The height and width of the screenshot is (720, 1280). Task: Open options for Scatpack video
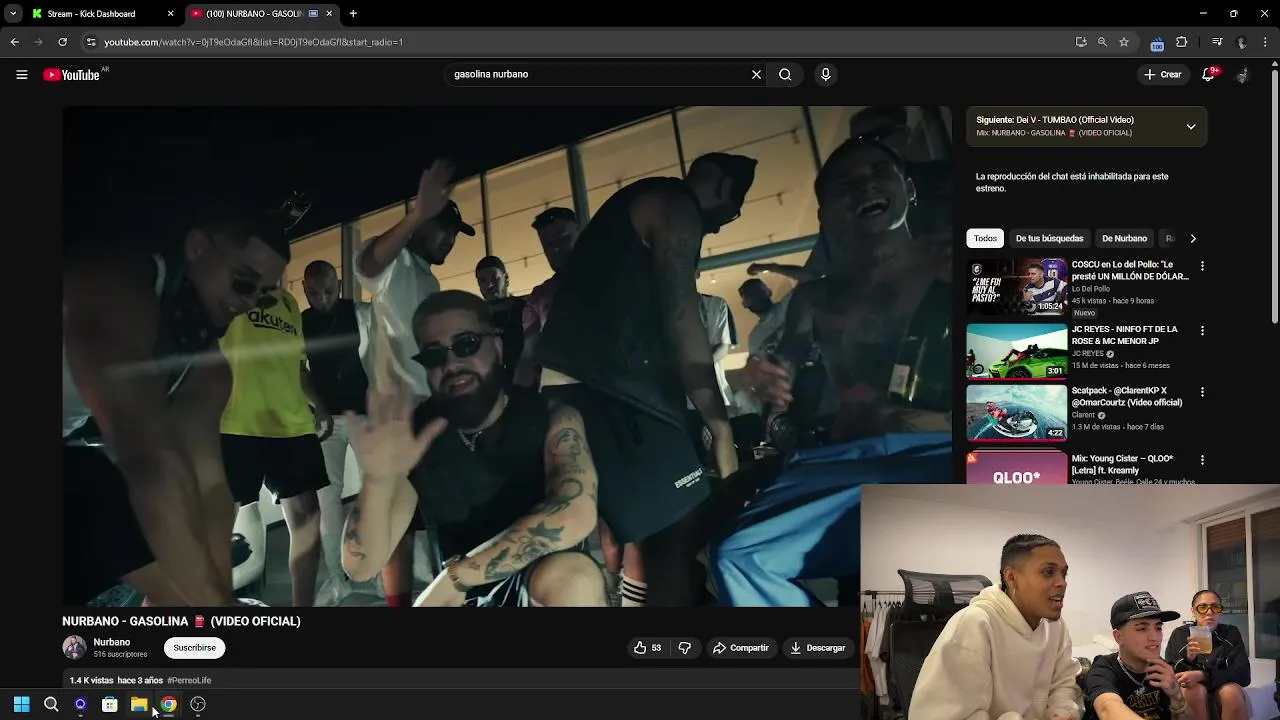point(1202,392)
